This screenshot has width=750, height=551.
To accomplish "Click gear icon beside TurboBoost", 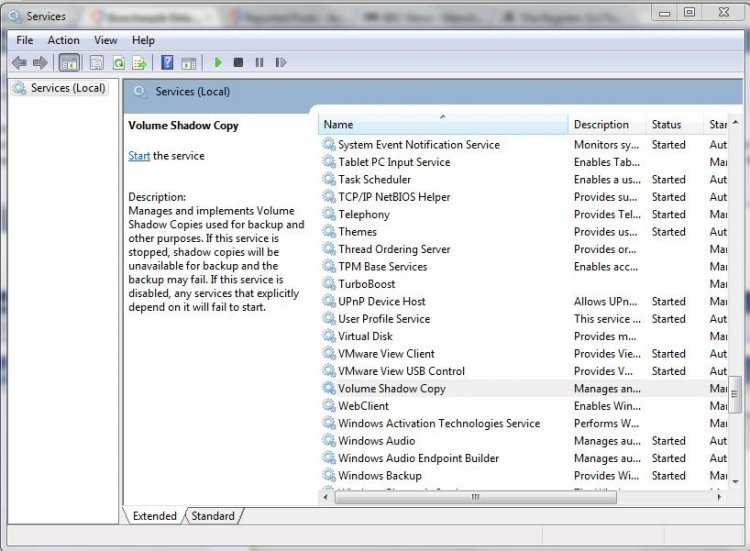I will click(329, 284).
